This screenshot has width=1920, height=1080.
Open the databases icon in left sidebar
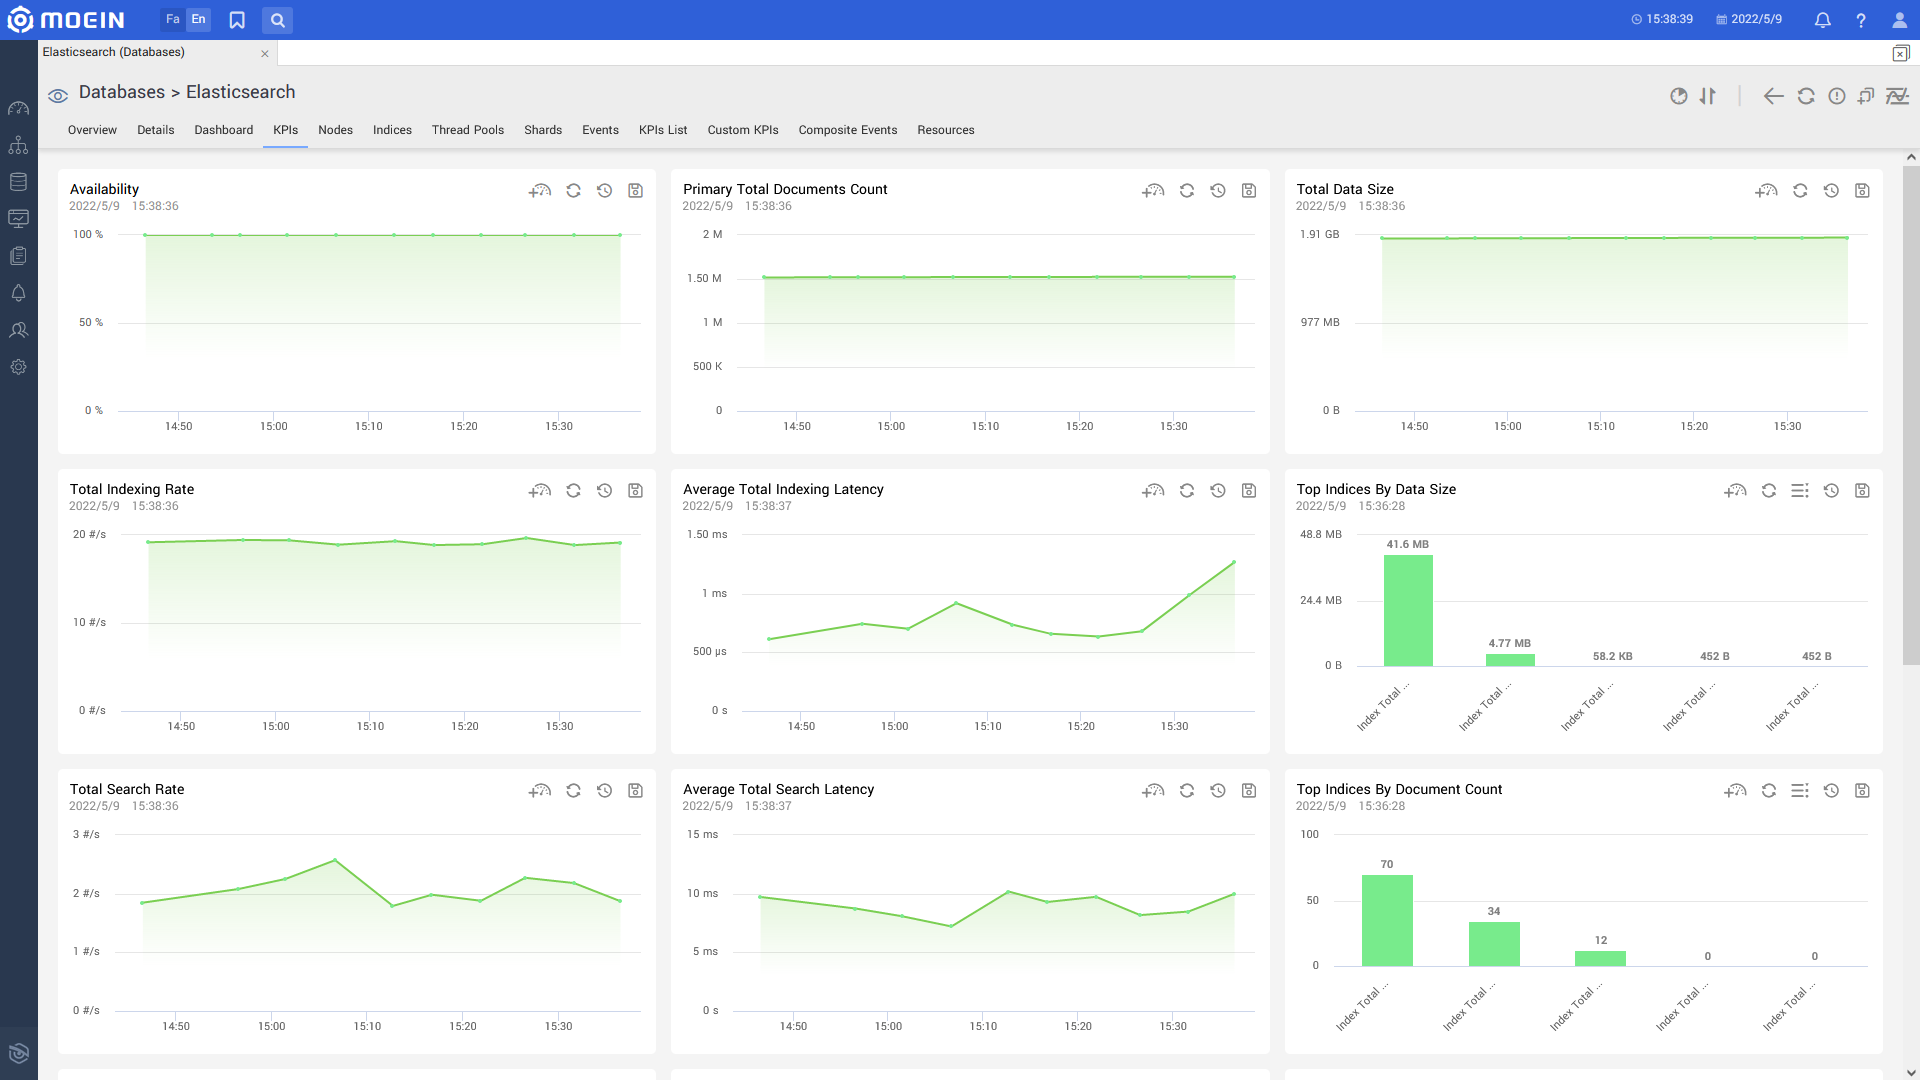18,182
